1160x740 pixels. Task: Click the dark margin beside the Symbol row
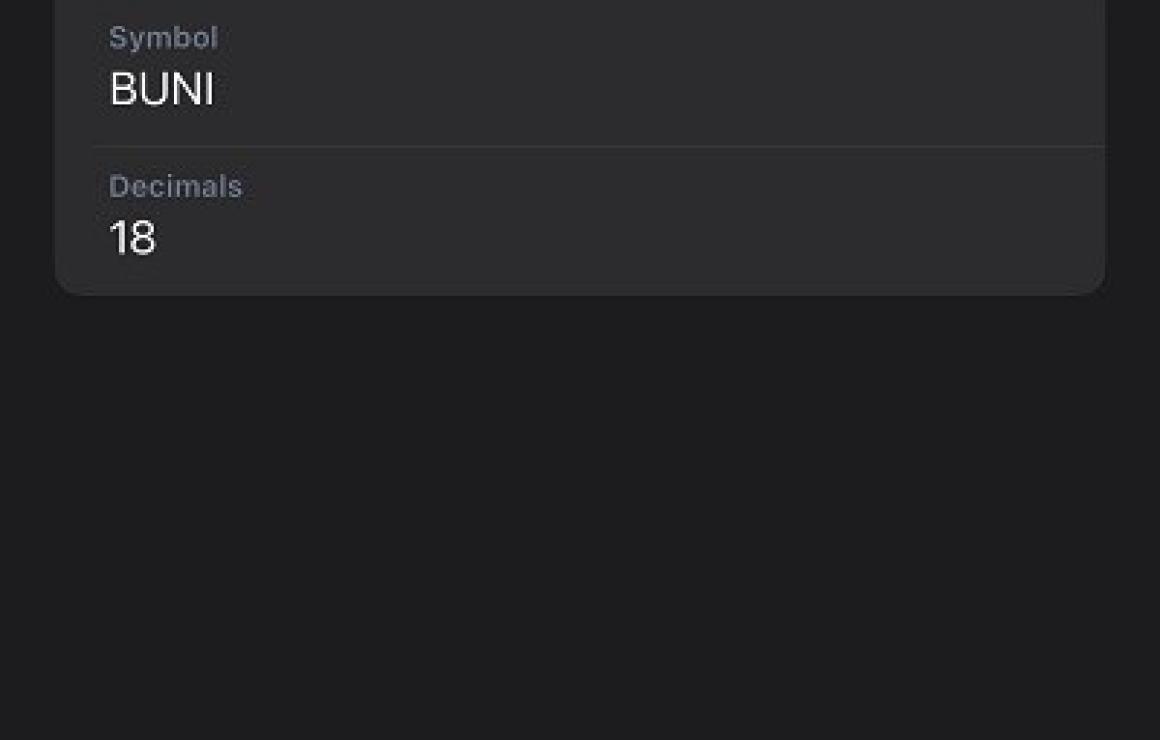27,74
